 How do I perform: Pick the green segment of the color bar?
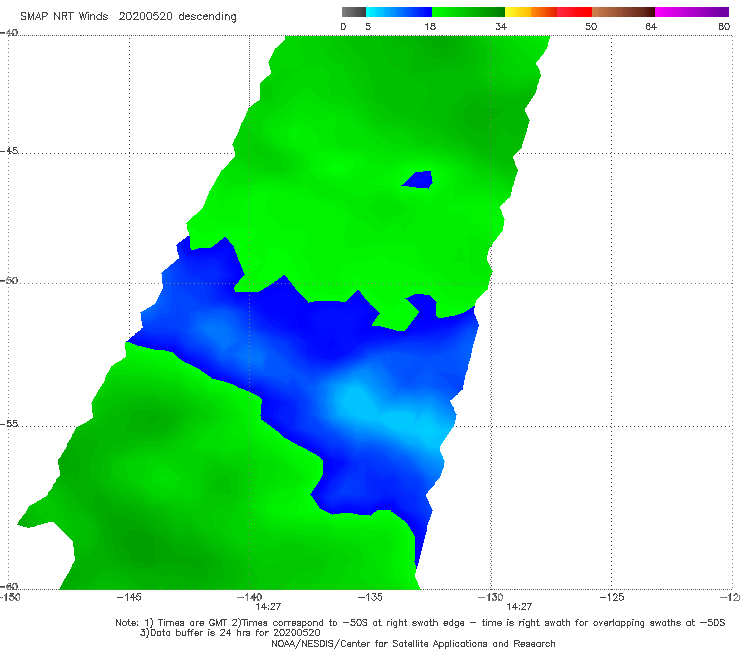pyautogui.click(x=468, y=12)
